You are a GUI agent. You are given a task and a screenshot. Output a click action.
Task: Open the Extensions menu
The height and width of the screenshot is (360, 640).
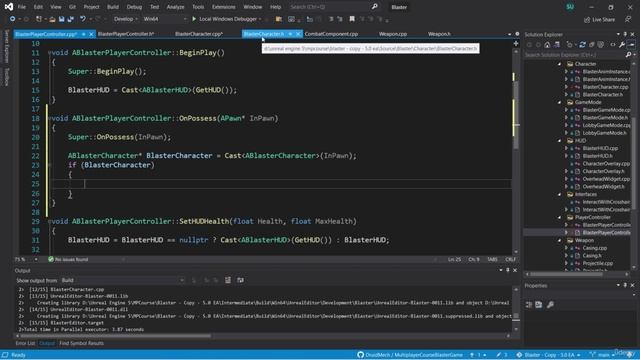(x=224, y=7)
